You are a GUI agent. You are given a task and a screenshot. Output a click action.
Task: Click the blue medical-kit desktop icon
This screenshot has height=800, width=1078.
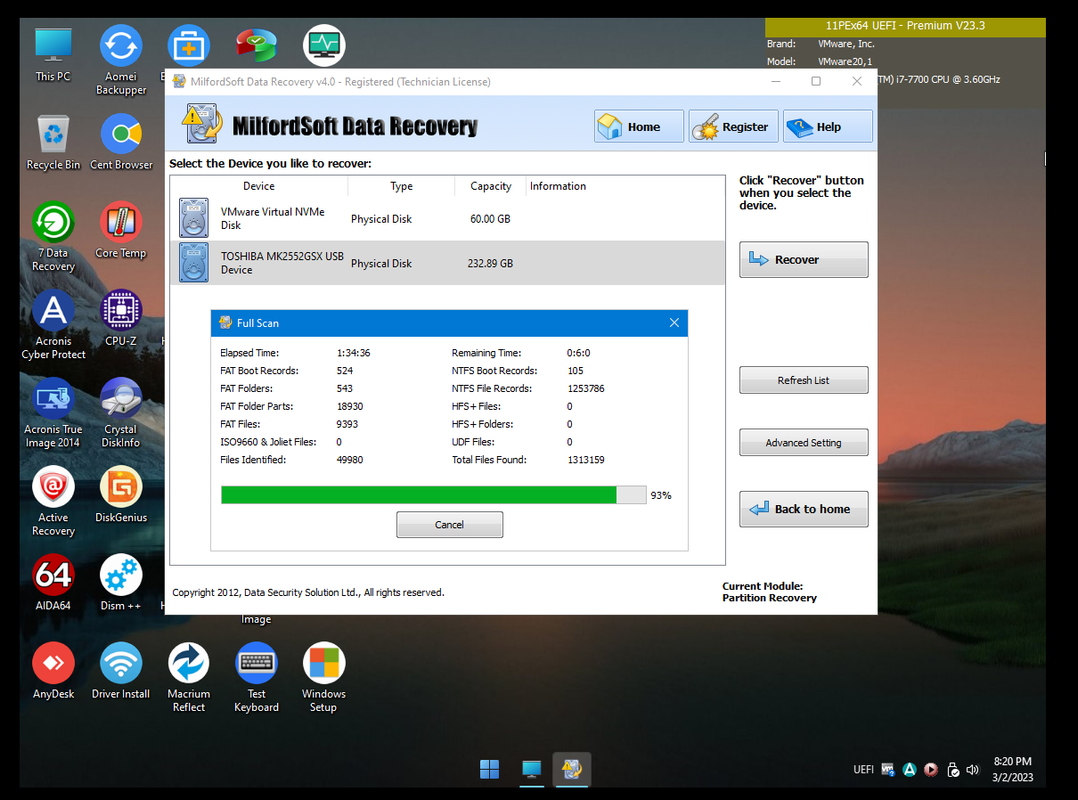click(x=188, y=45)
